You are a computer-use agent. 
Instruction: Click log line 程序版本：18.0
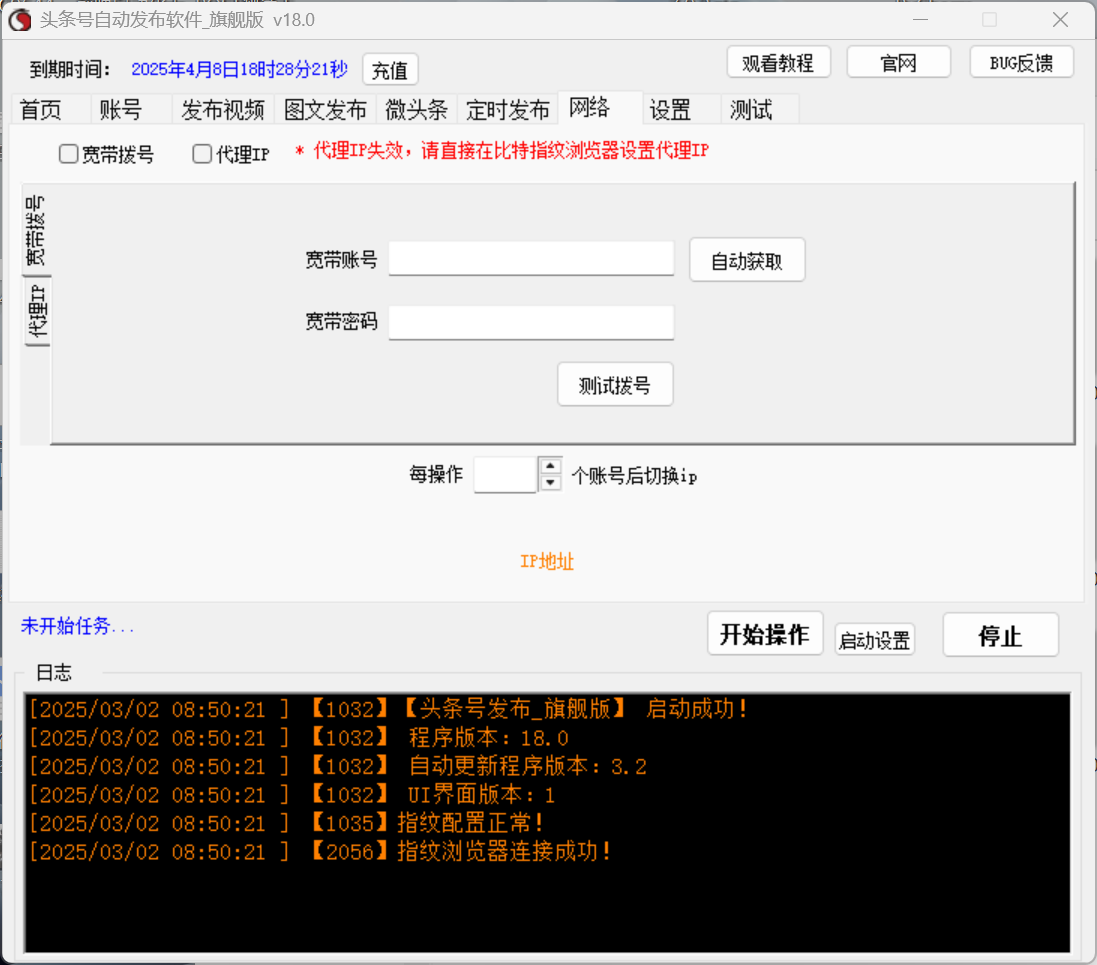(299, 738)
